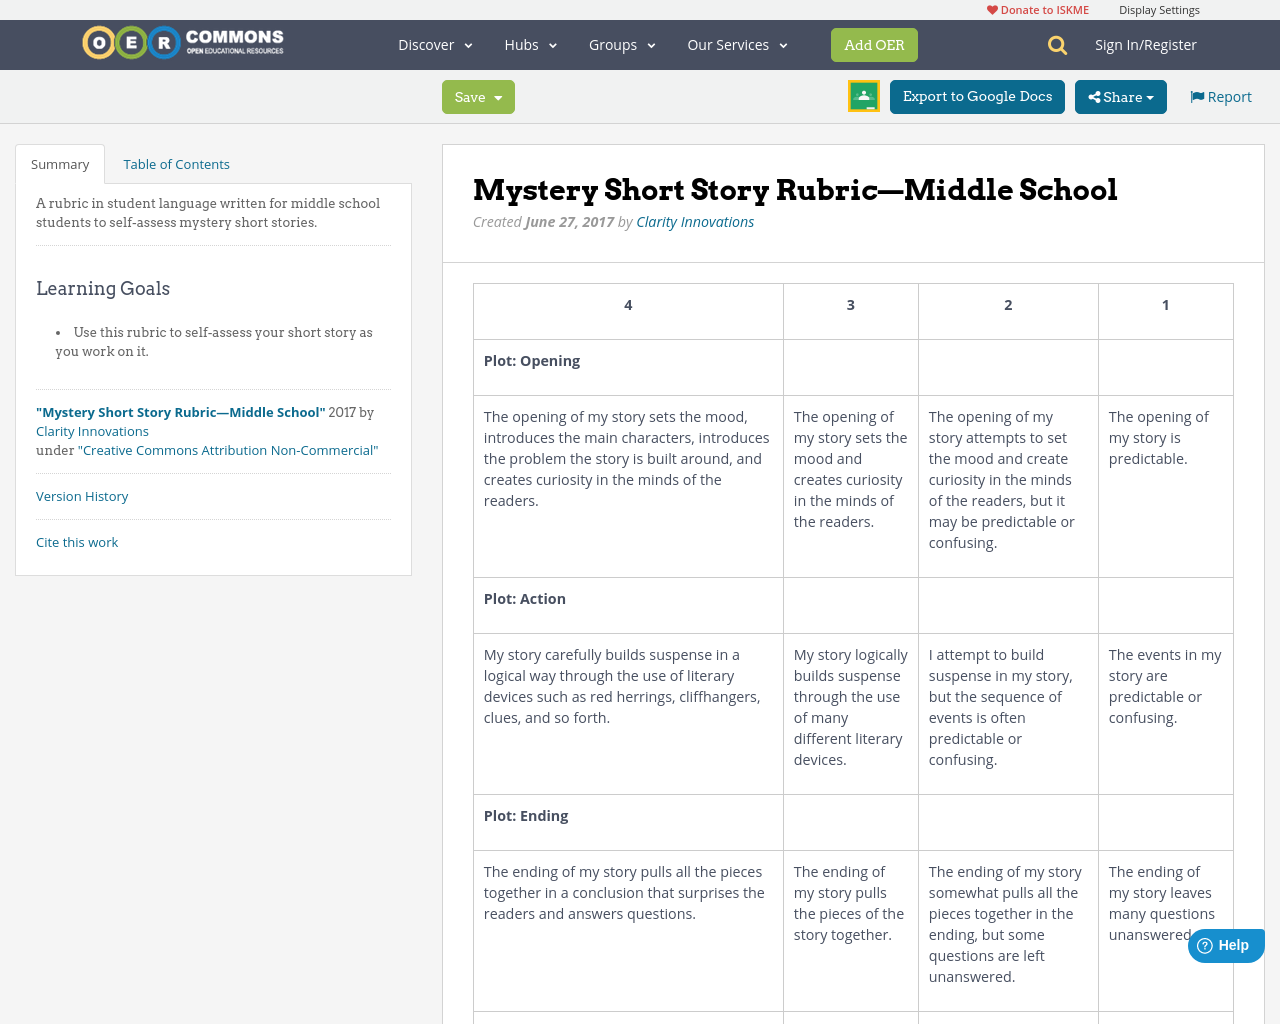Expand the Save dropdown arrow
This screenshot has height=1024, width=1280.
point(500,97)
